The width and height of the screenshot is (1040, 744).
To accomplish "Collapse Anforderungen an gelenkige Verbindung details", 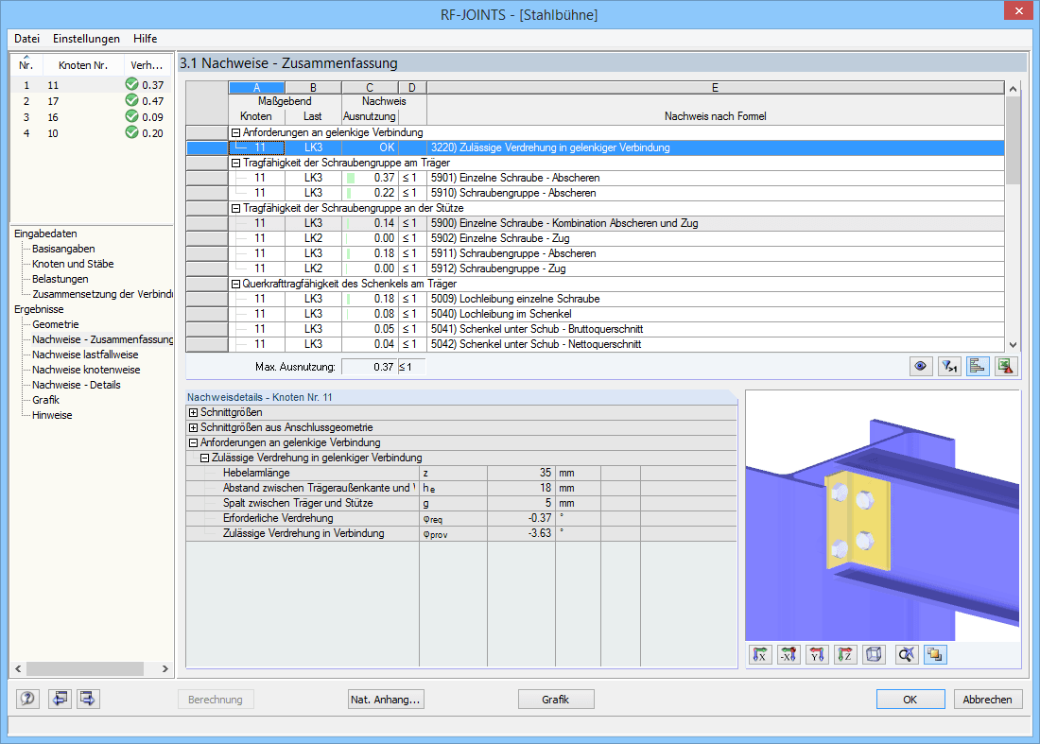I will [x=193, y=443].
